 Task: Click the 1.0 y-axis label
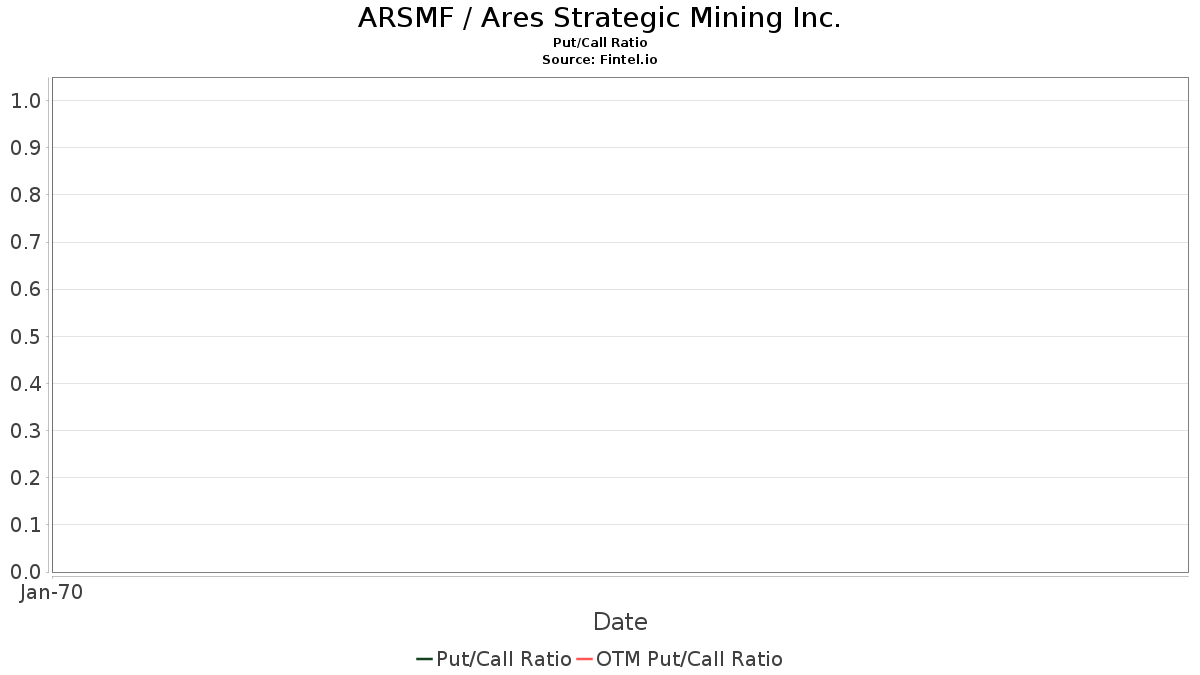coord(26,101)
